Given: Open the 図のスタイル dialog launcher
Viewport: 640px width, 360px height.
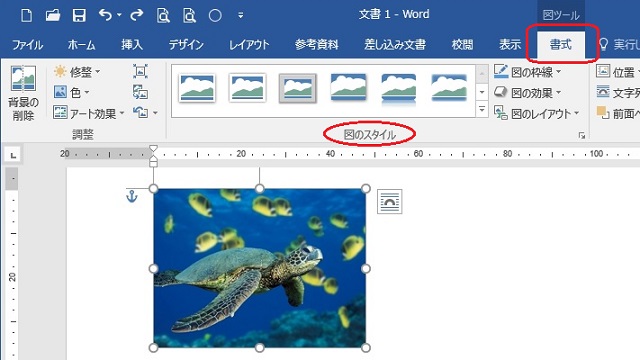Looking at the screenshot, I should coord(582,136).
